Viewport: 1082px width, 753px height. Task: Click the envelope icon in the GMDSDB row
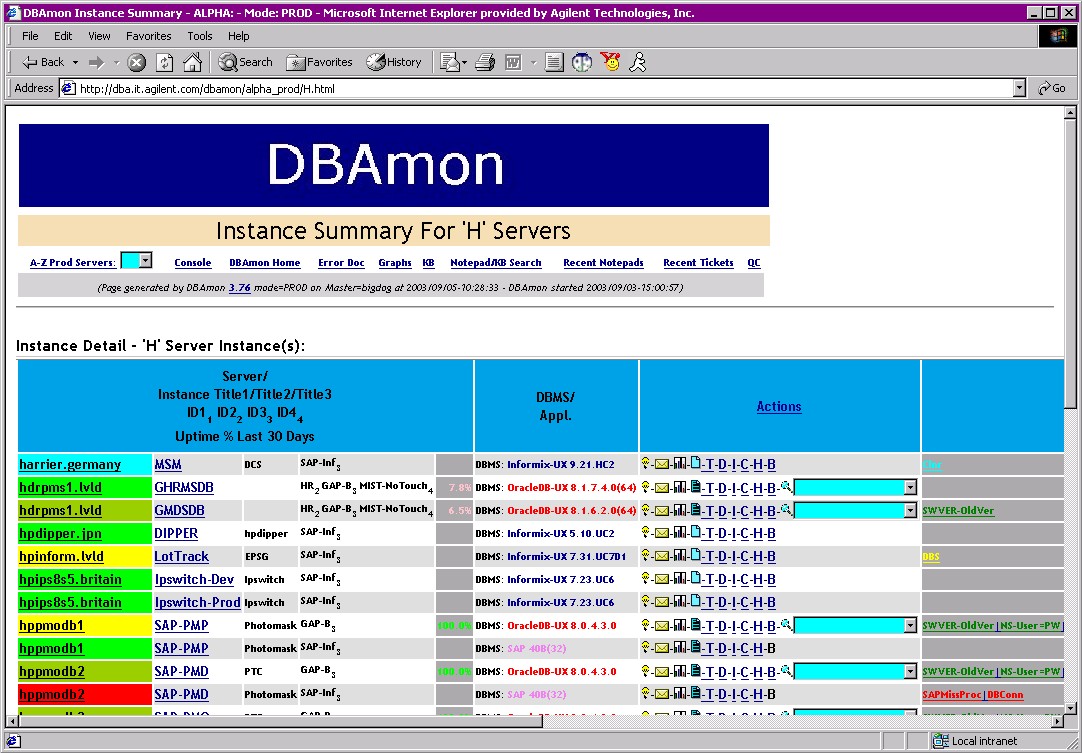662,511
